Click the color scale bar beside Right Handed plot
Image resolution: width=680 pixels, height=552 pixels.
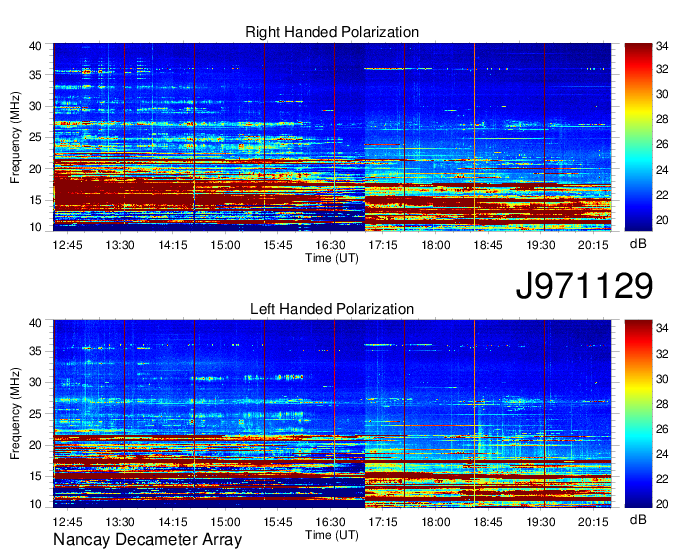[x=638, y=137]
